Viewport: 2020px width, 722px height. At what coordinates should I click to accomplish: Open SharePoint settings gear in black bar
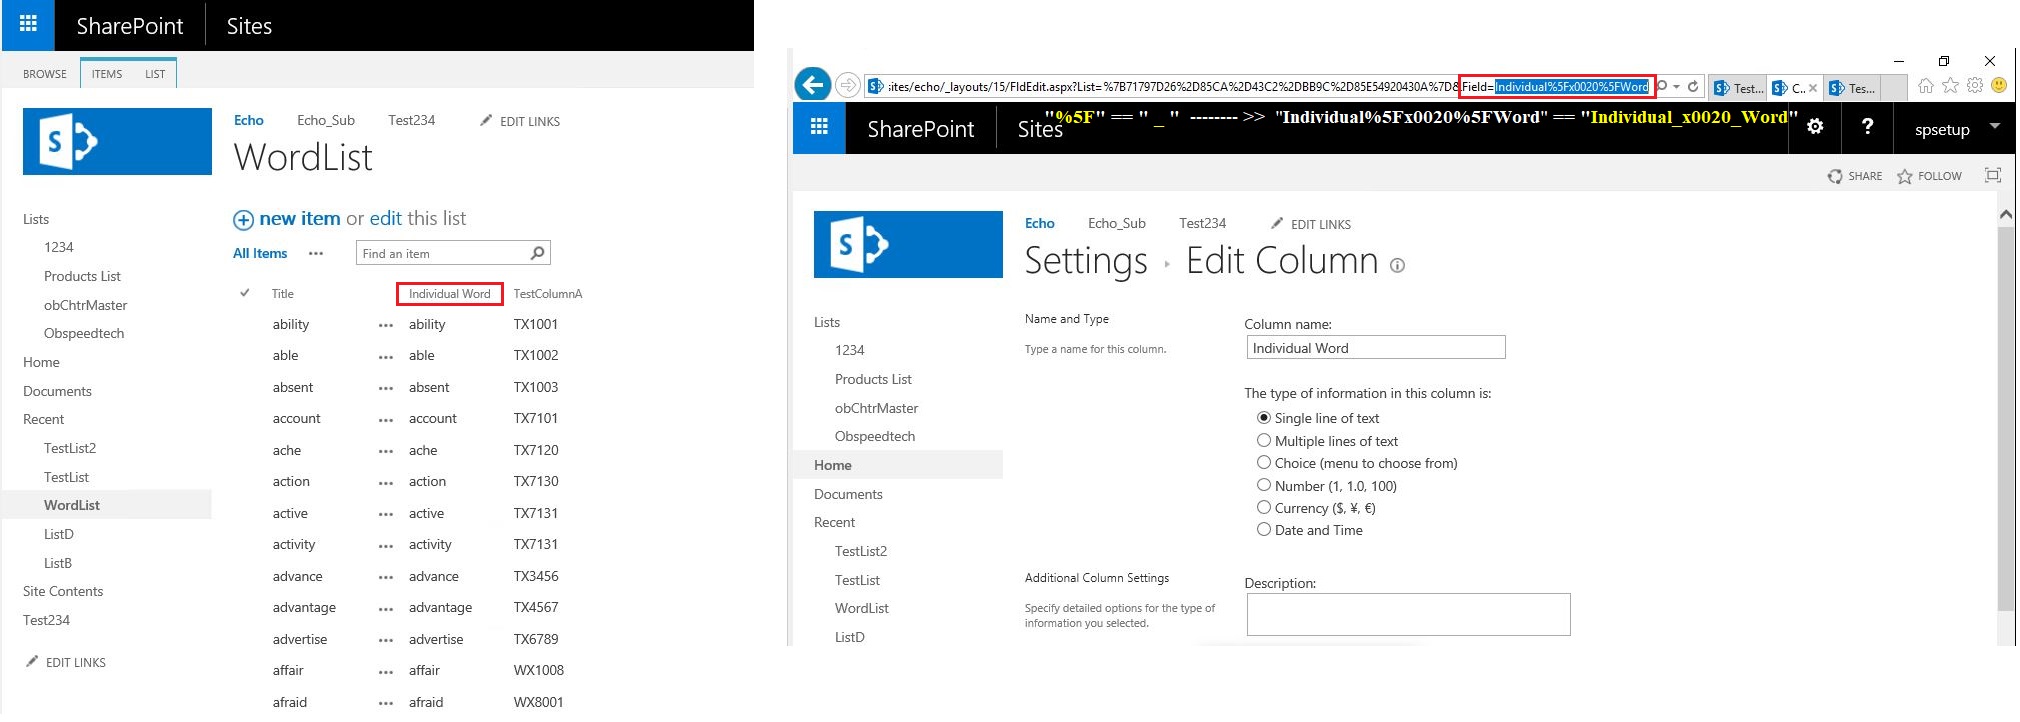pyautogui.click(x=1815, y=127)
